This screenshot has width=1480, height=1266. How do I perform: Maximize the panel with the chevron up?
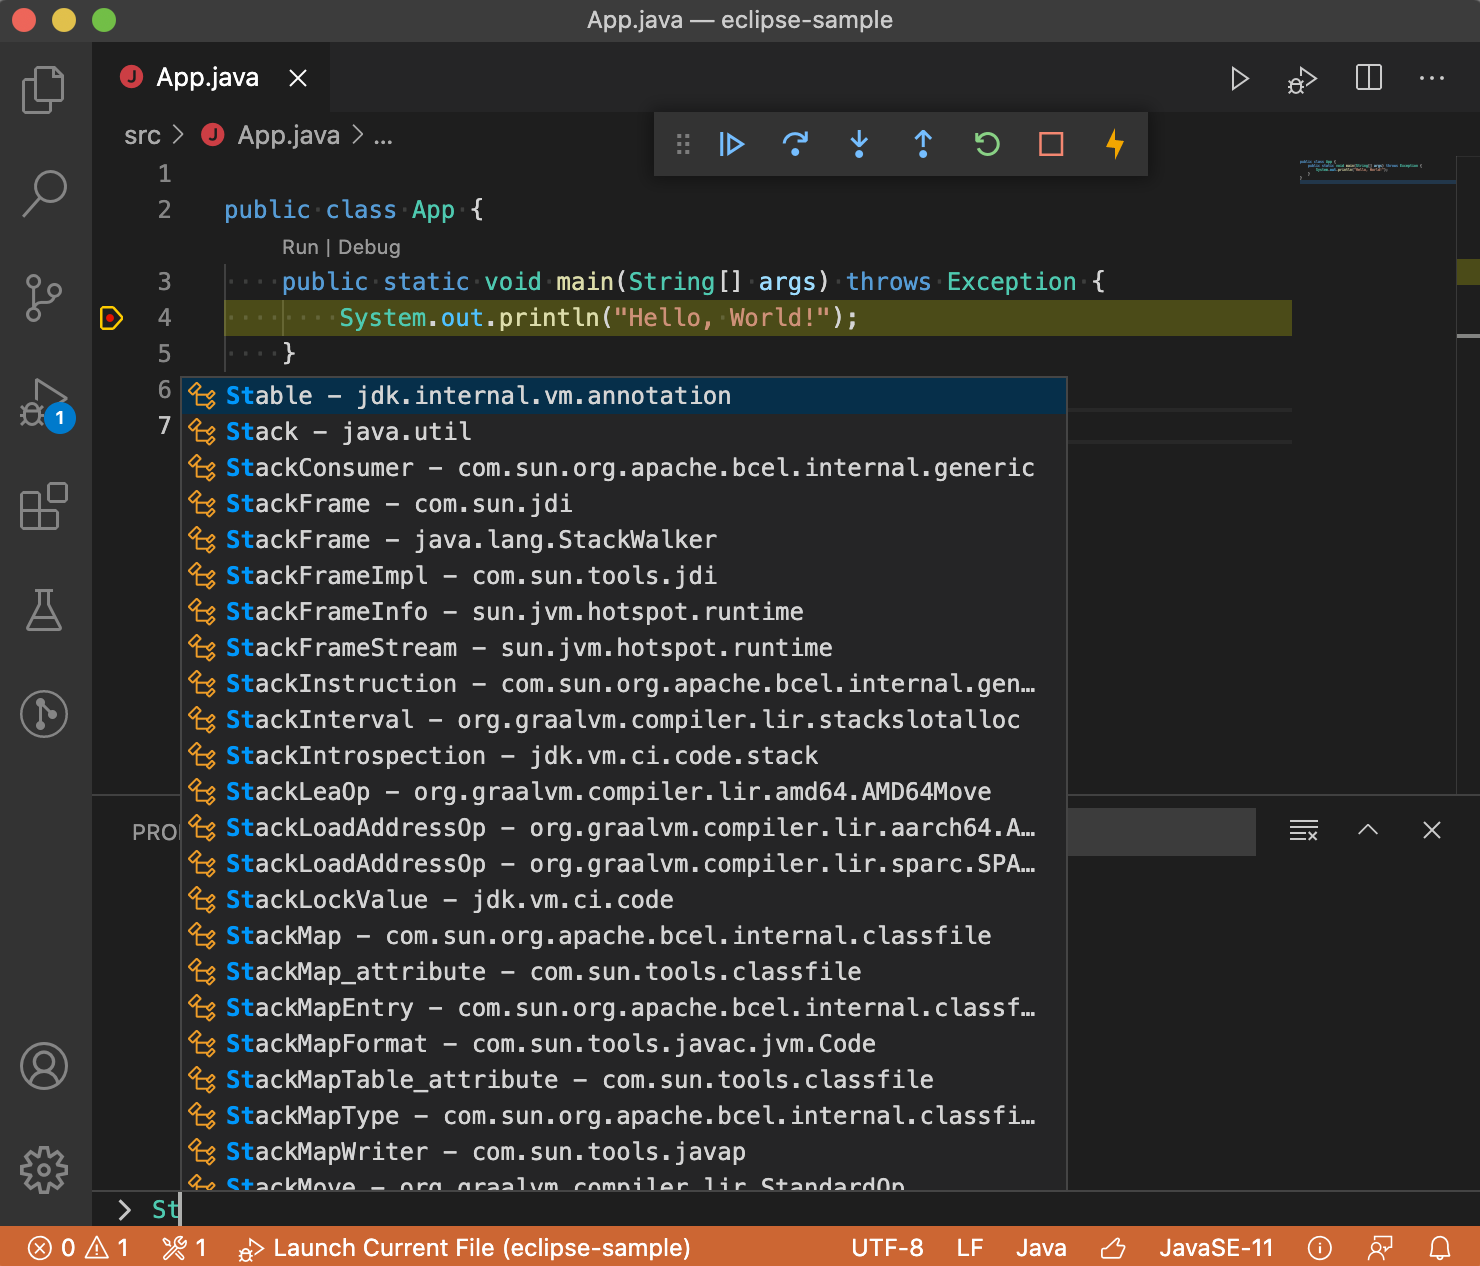1368,830
